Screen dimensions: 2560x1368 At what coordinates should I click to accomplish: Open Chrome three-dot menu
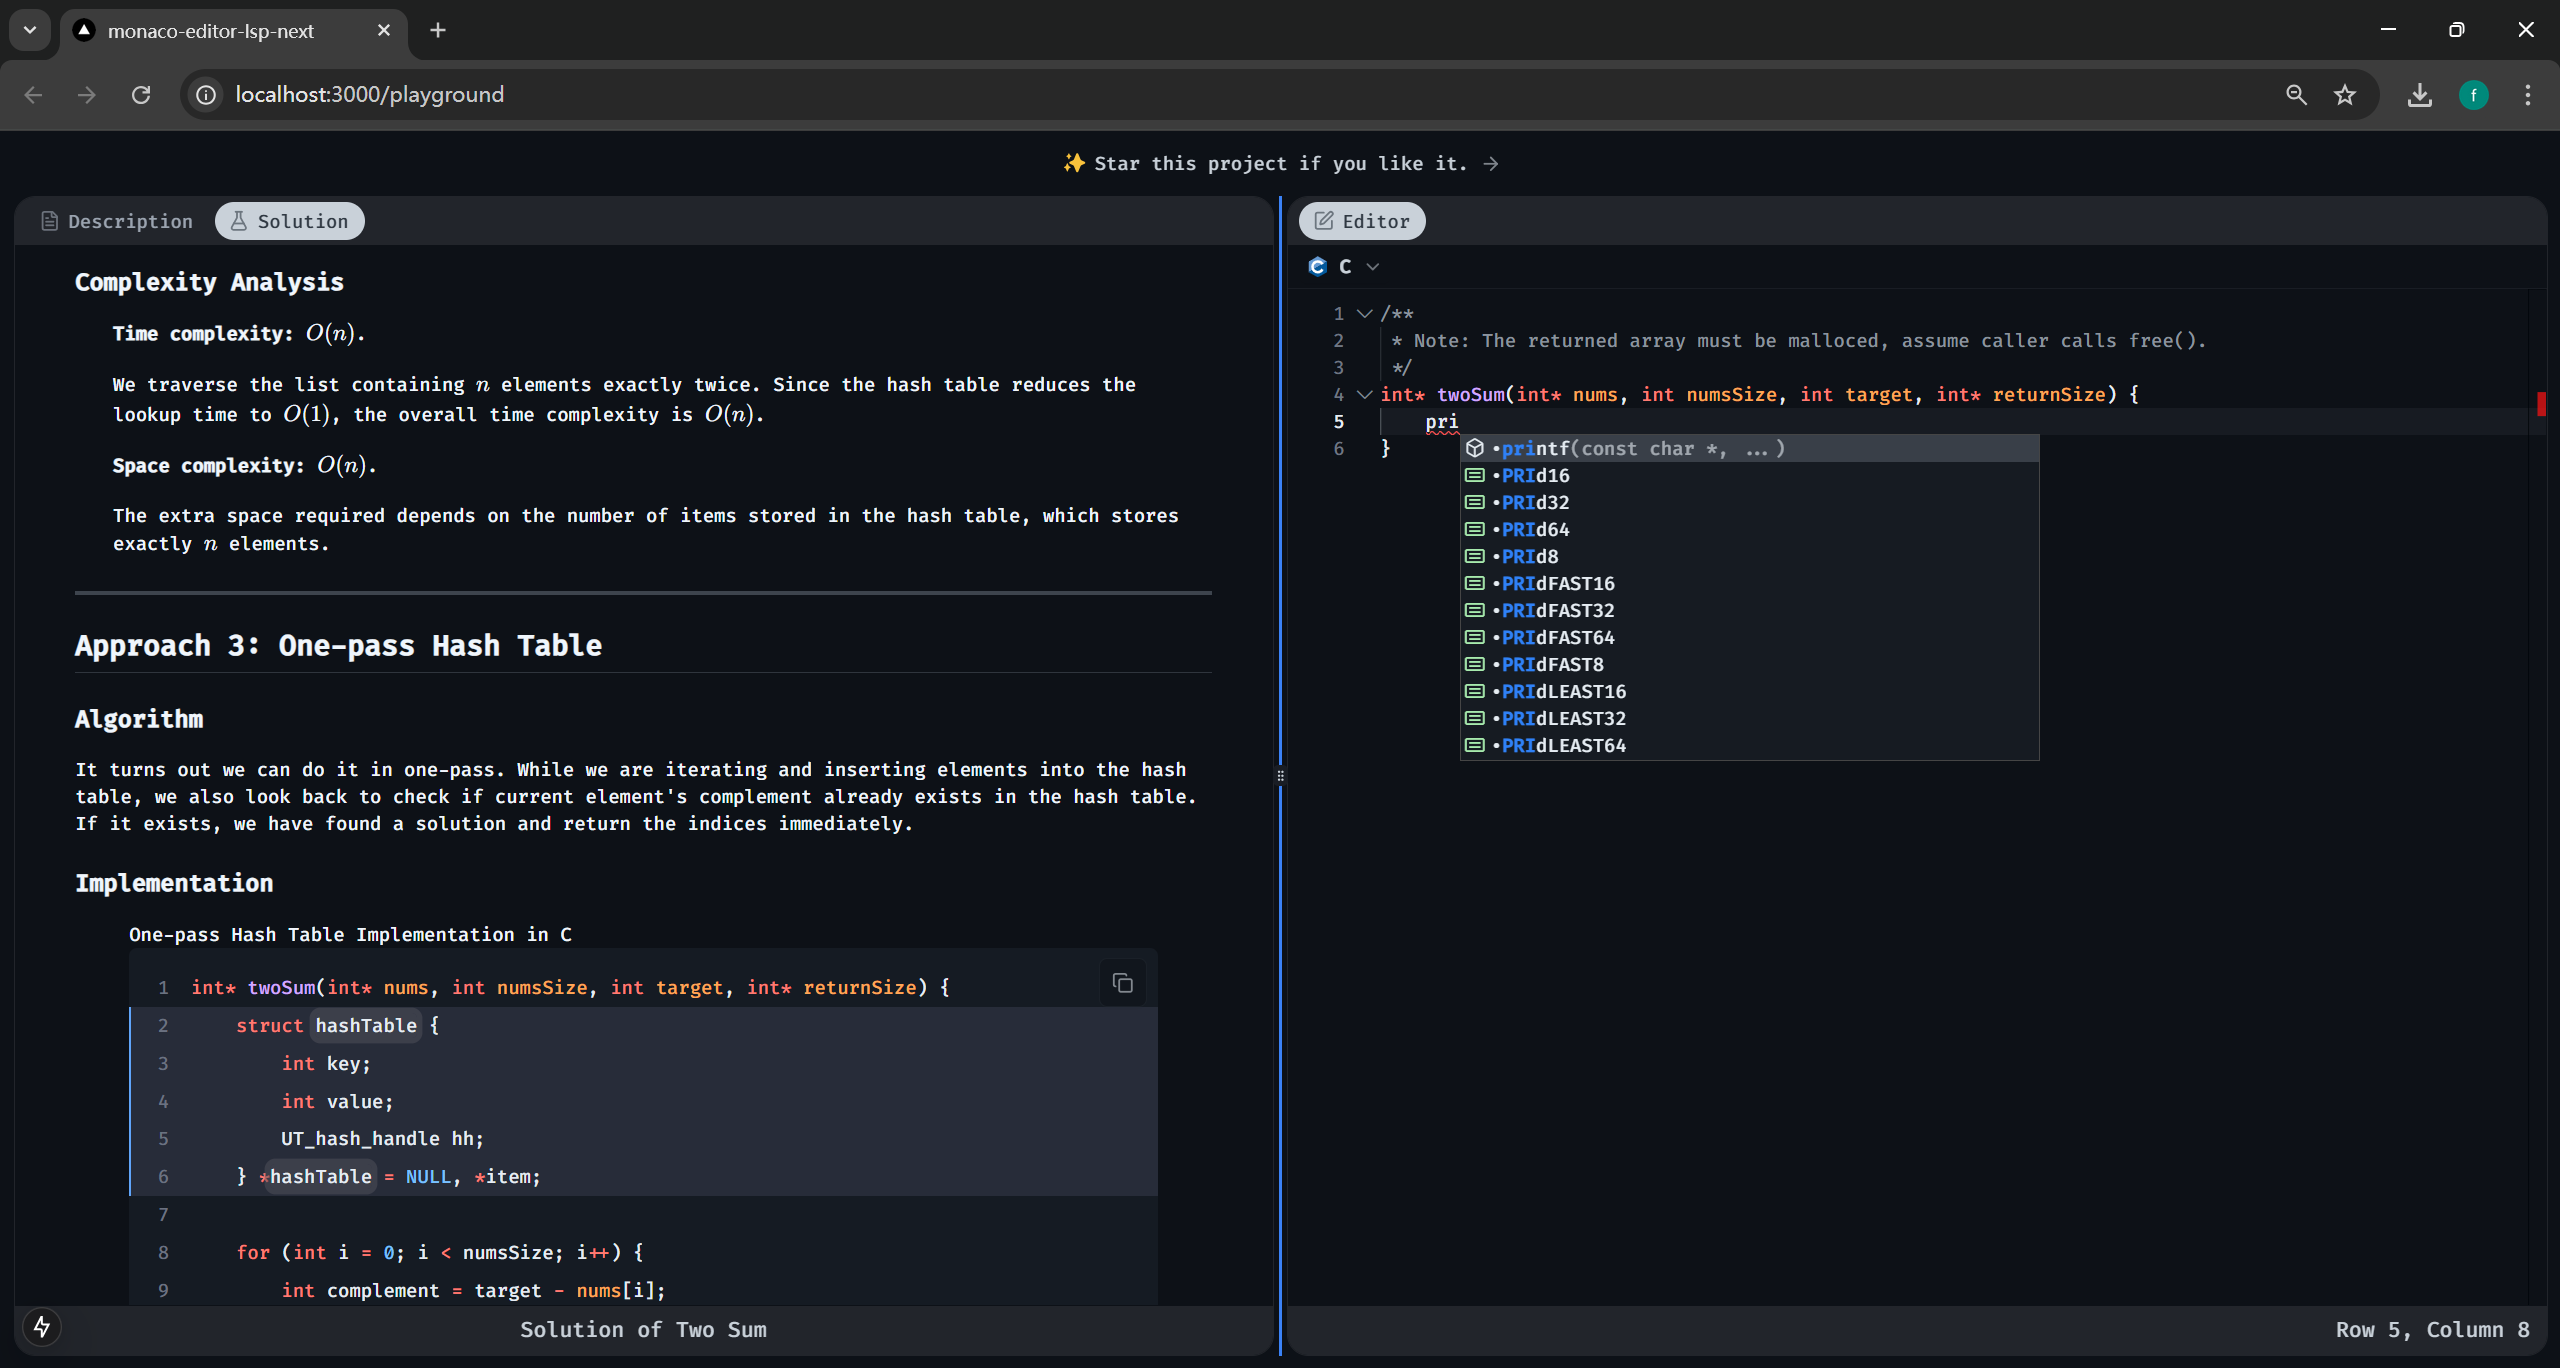point(2527,95)
